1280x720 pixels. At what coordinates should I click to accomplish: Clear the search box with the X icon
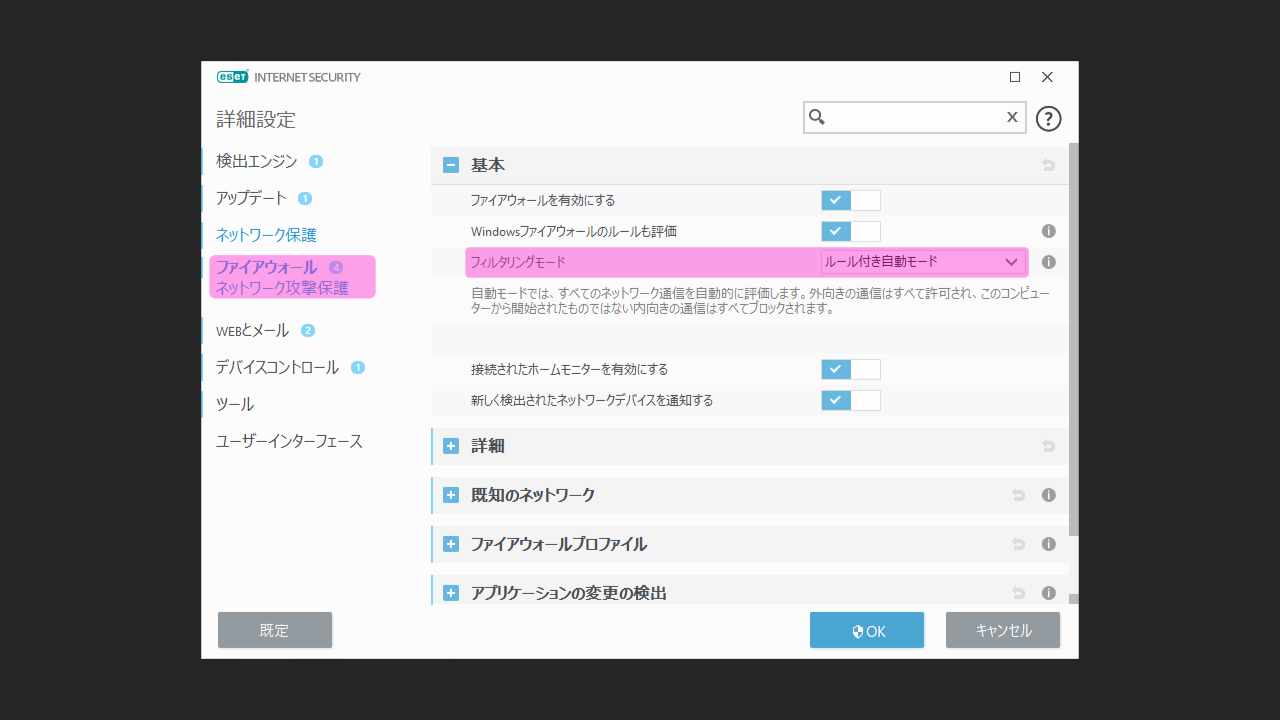tap(1011, 117)
